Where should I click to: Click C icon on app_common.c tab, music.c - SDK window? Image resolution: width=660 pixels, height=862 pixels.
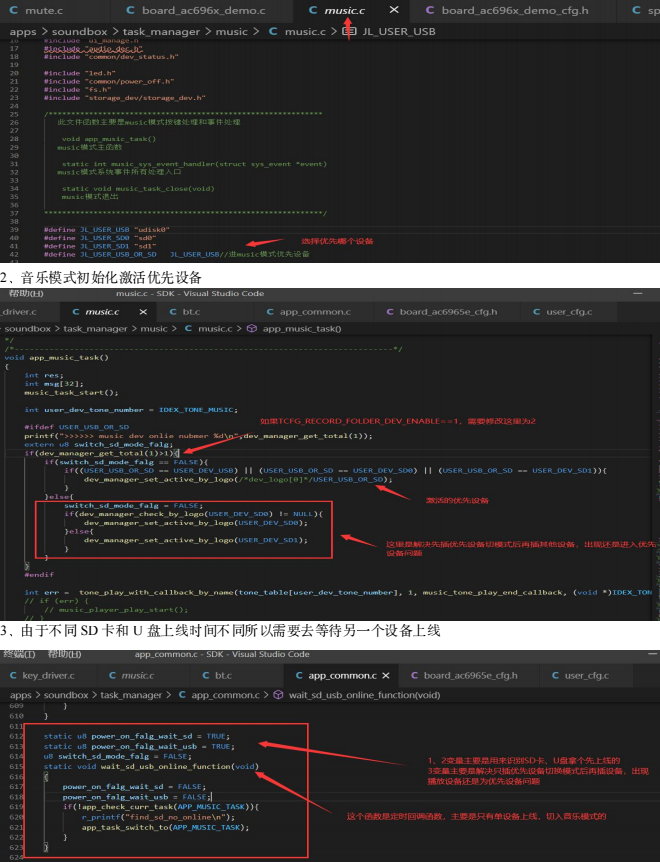(270, 312)
